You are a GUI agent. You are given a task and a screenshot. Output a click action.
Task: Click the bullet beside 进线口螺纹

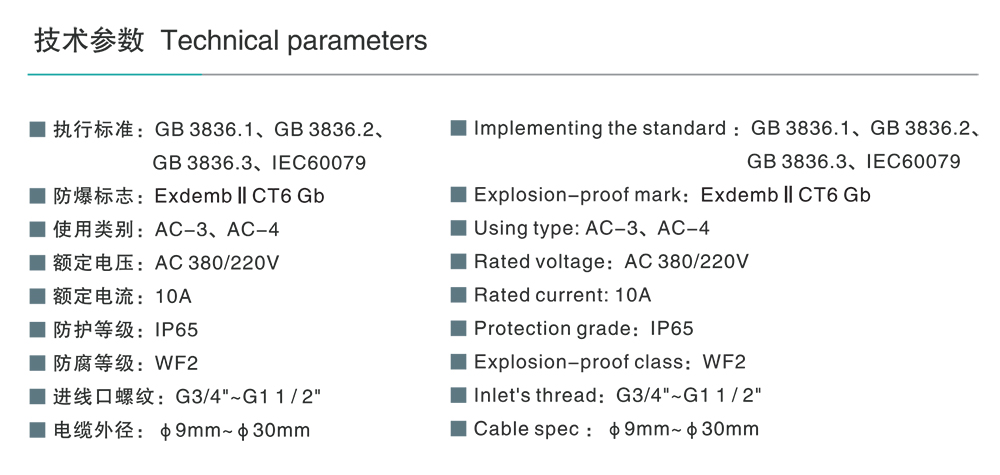tap(38, 396)
